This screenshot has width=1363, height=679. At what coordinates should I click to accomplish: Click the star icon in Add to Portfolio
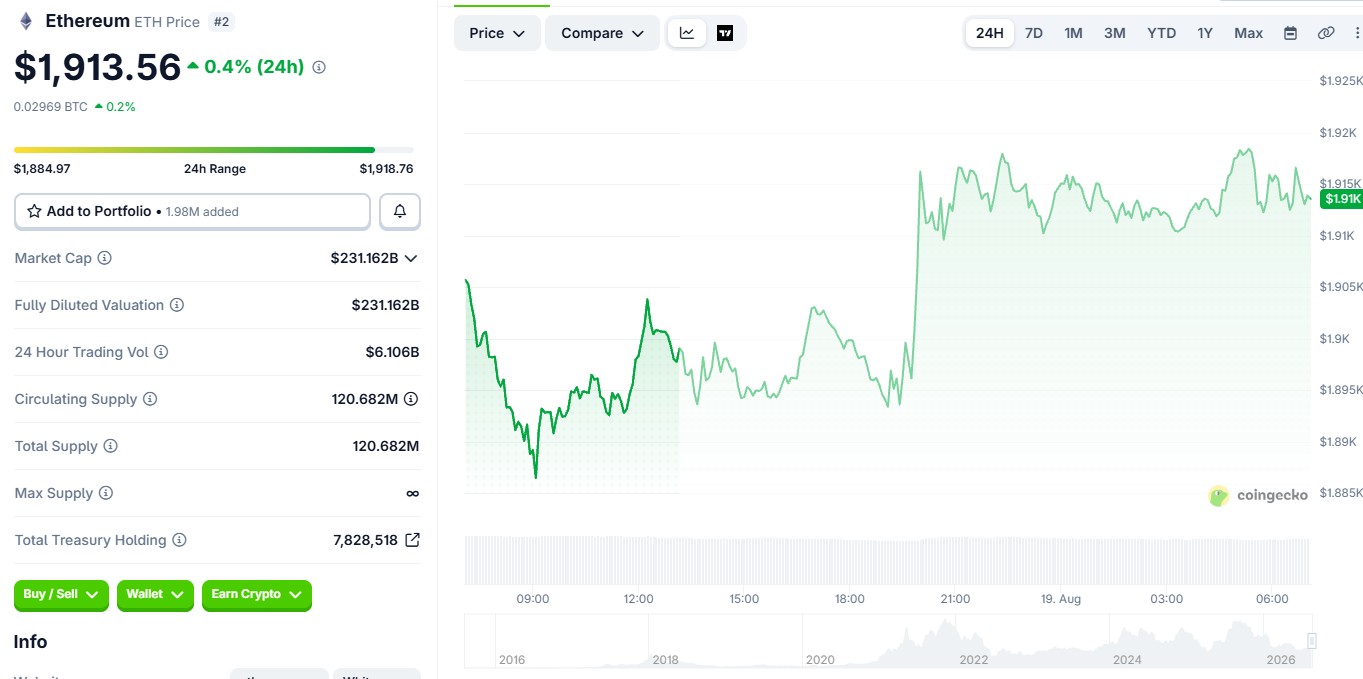[34, 211]
